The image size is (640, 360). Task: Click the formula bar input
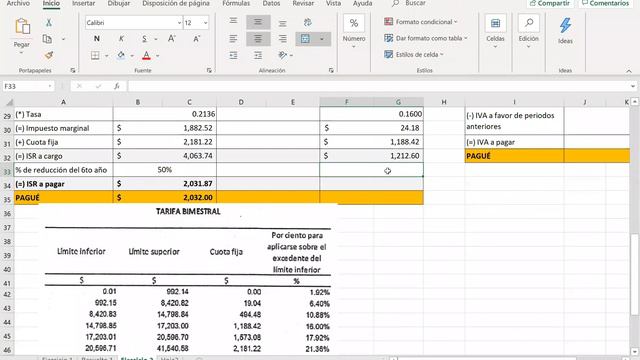378,86
